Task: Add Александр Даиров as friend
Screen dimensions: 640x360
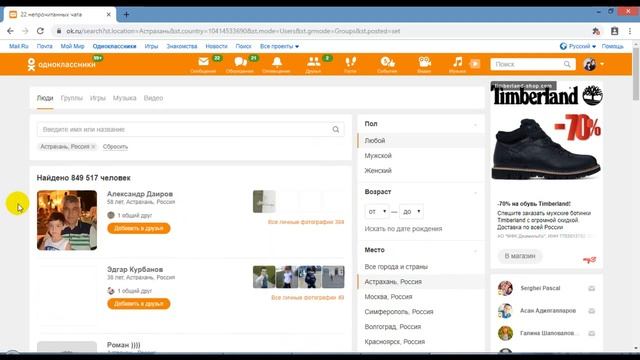Action: (x=139, y=228)
